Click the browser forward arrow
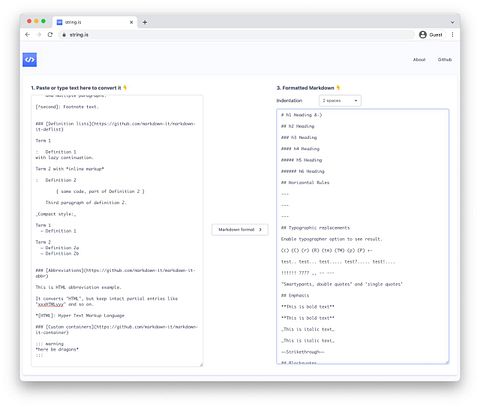Image resolution: width=480 pixels, height=407 pixels. 39,35
